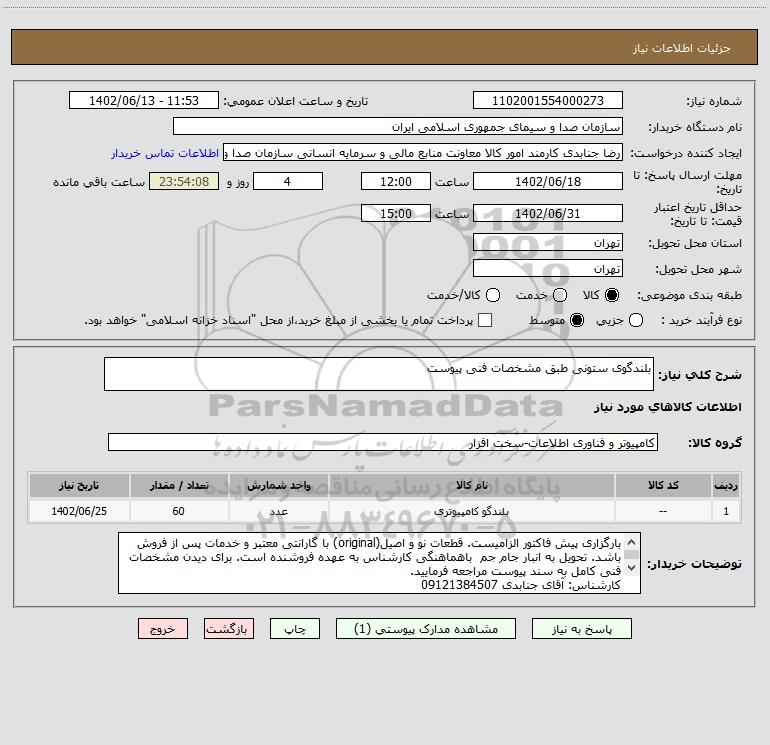This screenshot has width=770, height=745.
Task: Click the announcement date field 1402/06/13 - 11:53
Action: (144, 100)
